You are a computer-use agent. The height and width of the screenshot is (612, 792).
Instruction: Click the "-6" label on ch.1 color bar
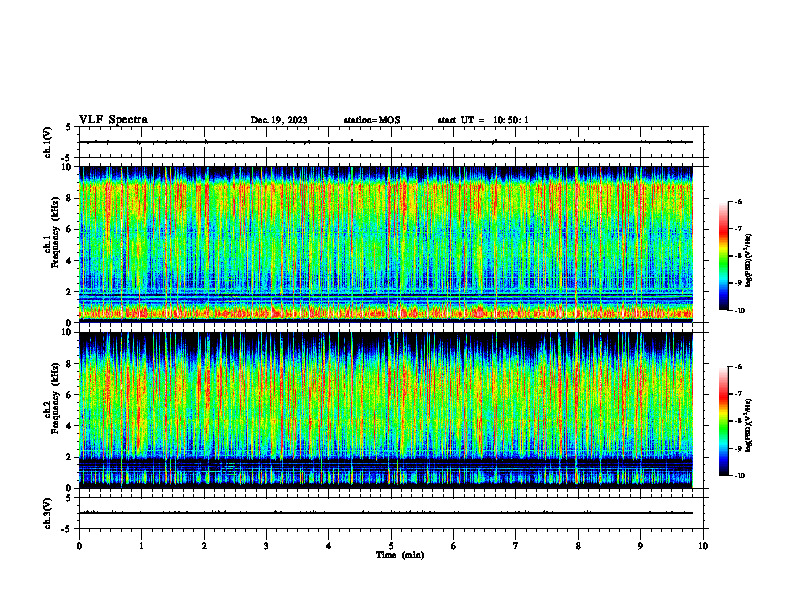point(738,201)
